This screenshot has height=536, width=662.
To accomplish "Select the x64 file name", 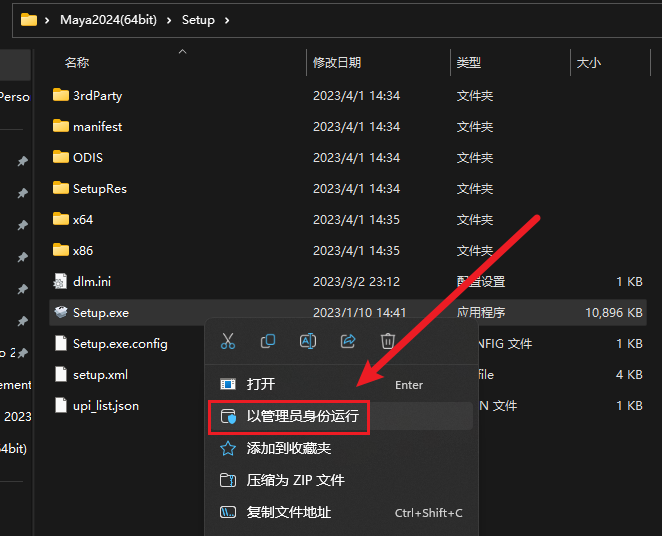I will coord(83,219).
